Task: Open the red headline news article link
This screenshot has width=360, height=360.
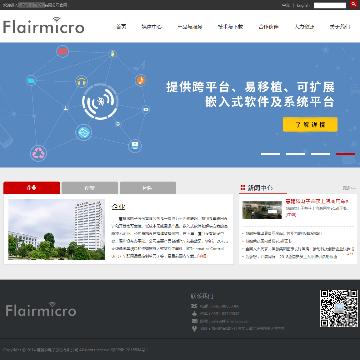Action: [318, 202]
